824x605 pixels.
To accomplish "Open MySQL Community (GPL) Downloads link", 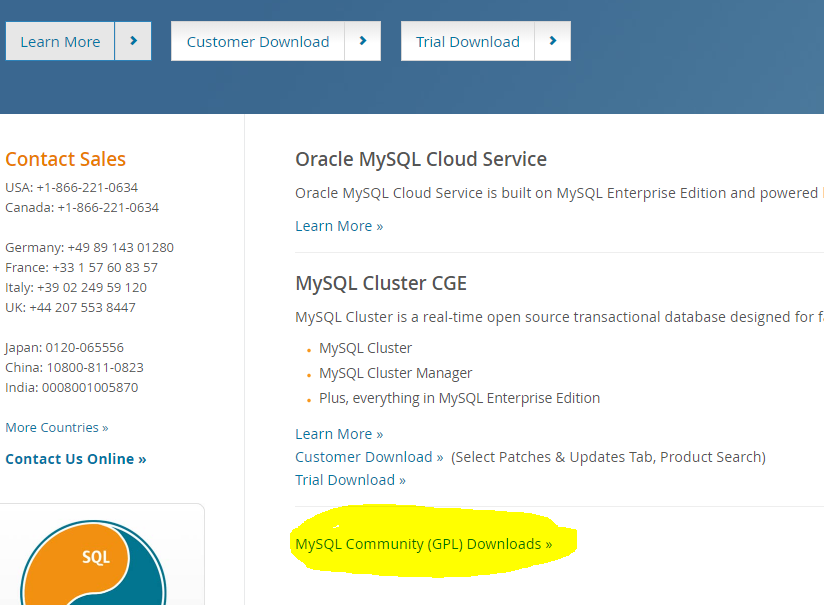I will click(424, 544).
